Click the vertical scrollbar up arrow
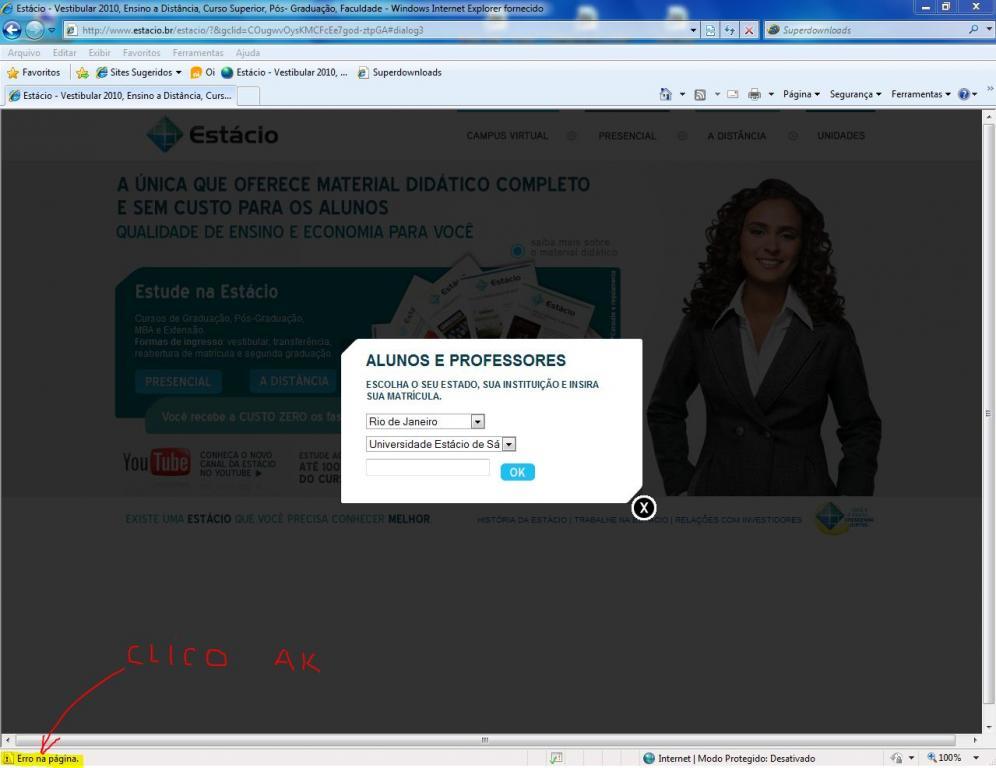This screenshot has height=768, width=996. point(989,116)
